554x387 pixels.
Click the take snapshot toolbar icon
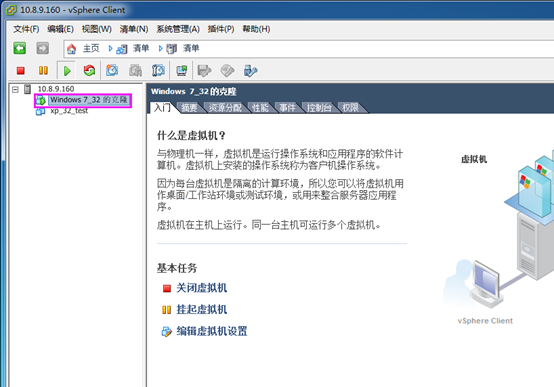point(112,70)
